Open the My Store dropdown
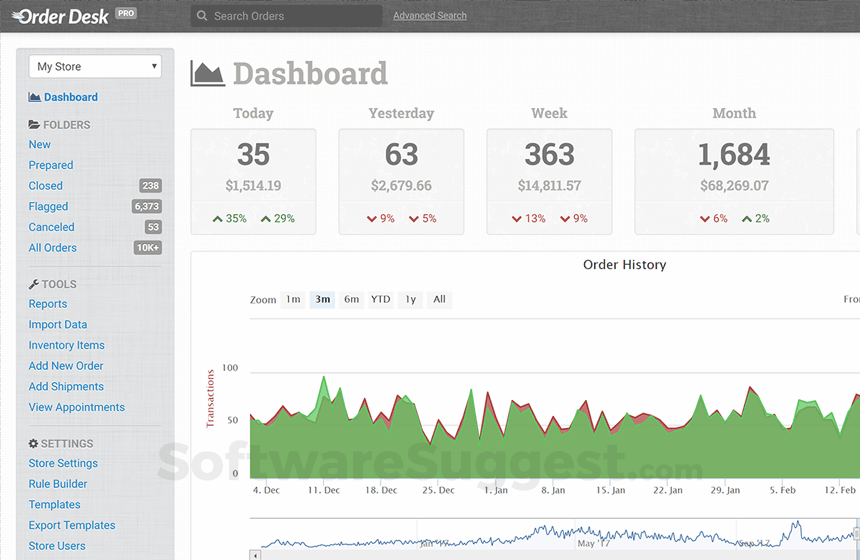 [95, 66]
